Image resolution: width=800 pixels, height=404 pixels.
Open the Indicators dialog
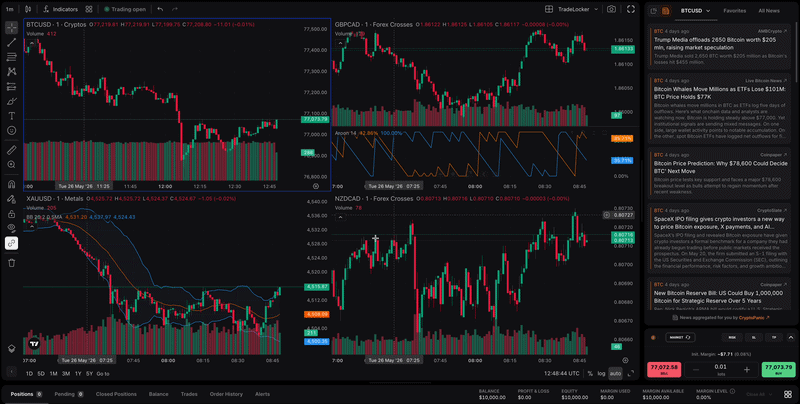pyautogui.click(x=61, y=9)
